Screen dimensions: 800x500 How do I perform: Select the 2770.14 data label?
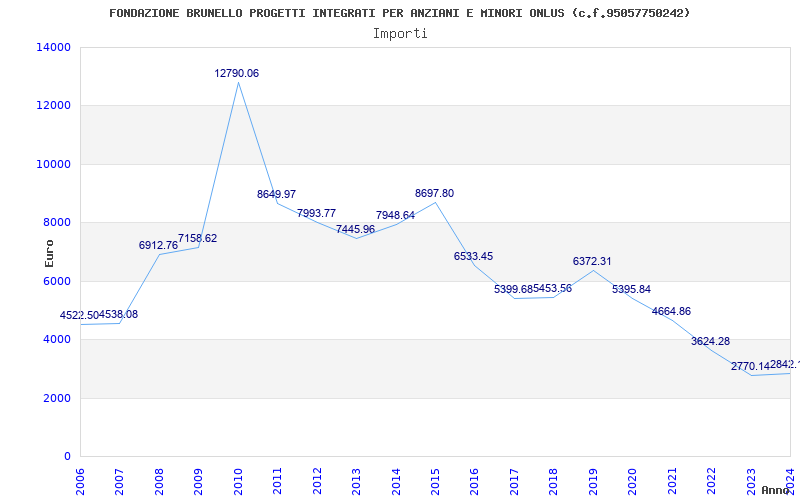750,366
